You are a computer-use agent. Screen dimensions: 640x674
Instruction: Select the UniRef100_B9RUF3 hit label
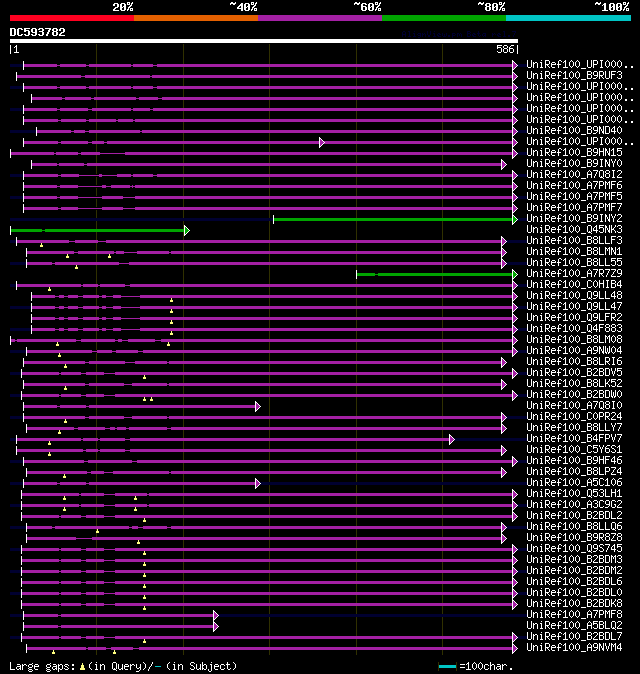pos(574,76)
